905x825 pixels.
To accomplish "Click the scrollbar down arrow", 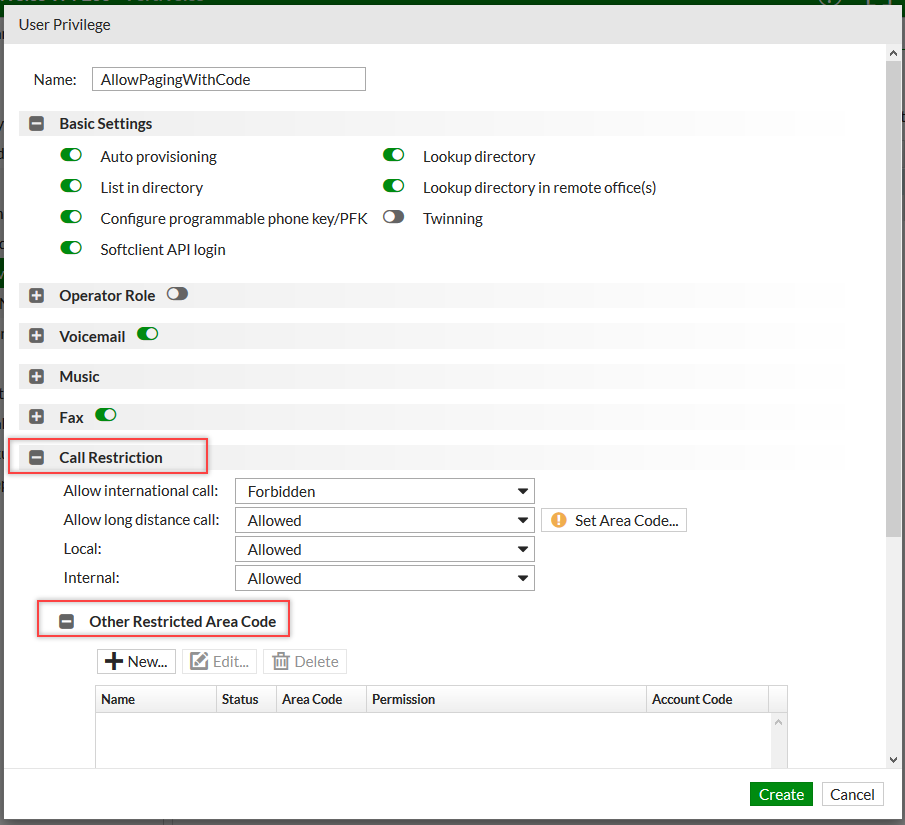I will click(x=893, y=759).
